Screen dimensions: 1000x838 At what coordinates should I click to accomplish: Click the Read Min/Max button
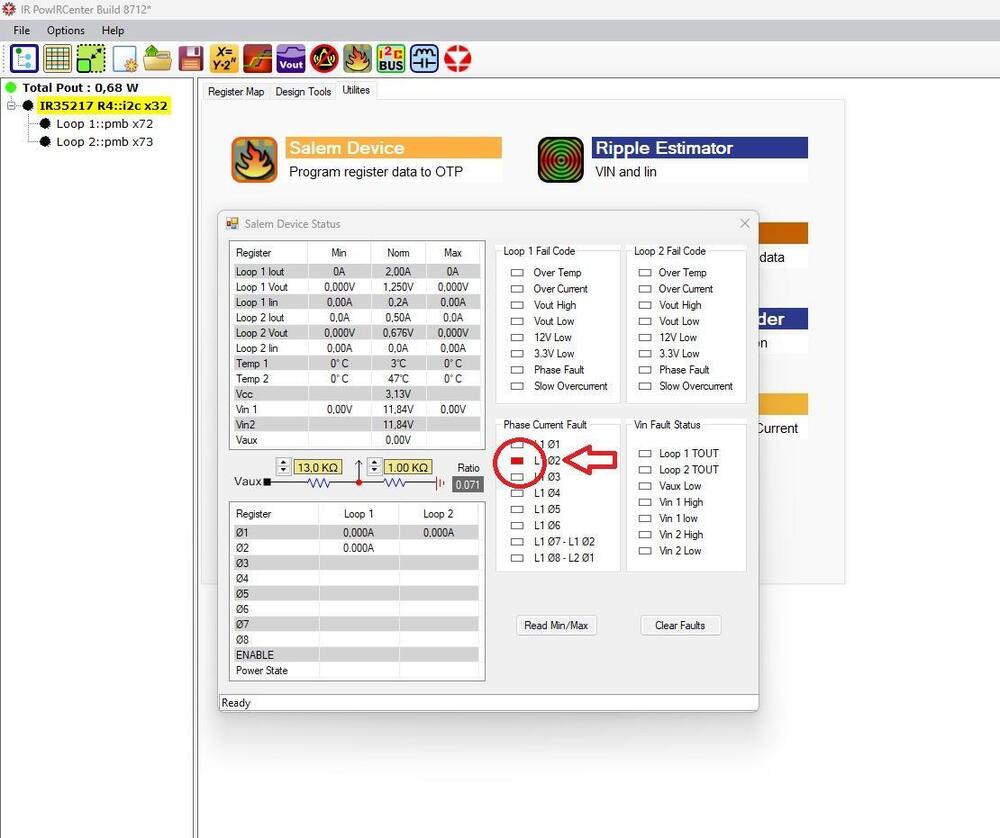[556, 626]
